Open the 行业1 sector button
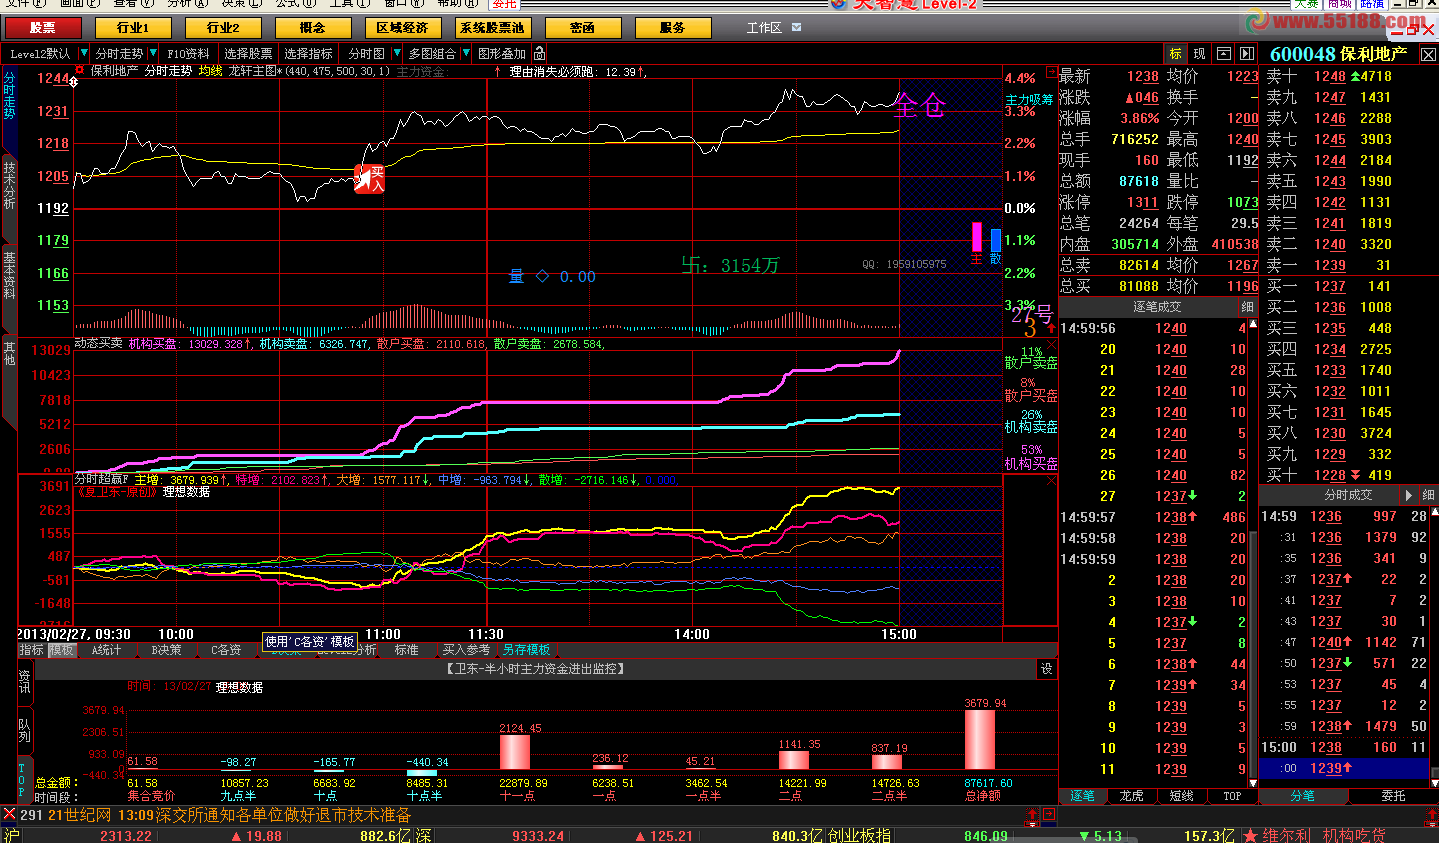 tap(132, 28)
